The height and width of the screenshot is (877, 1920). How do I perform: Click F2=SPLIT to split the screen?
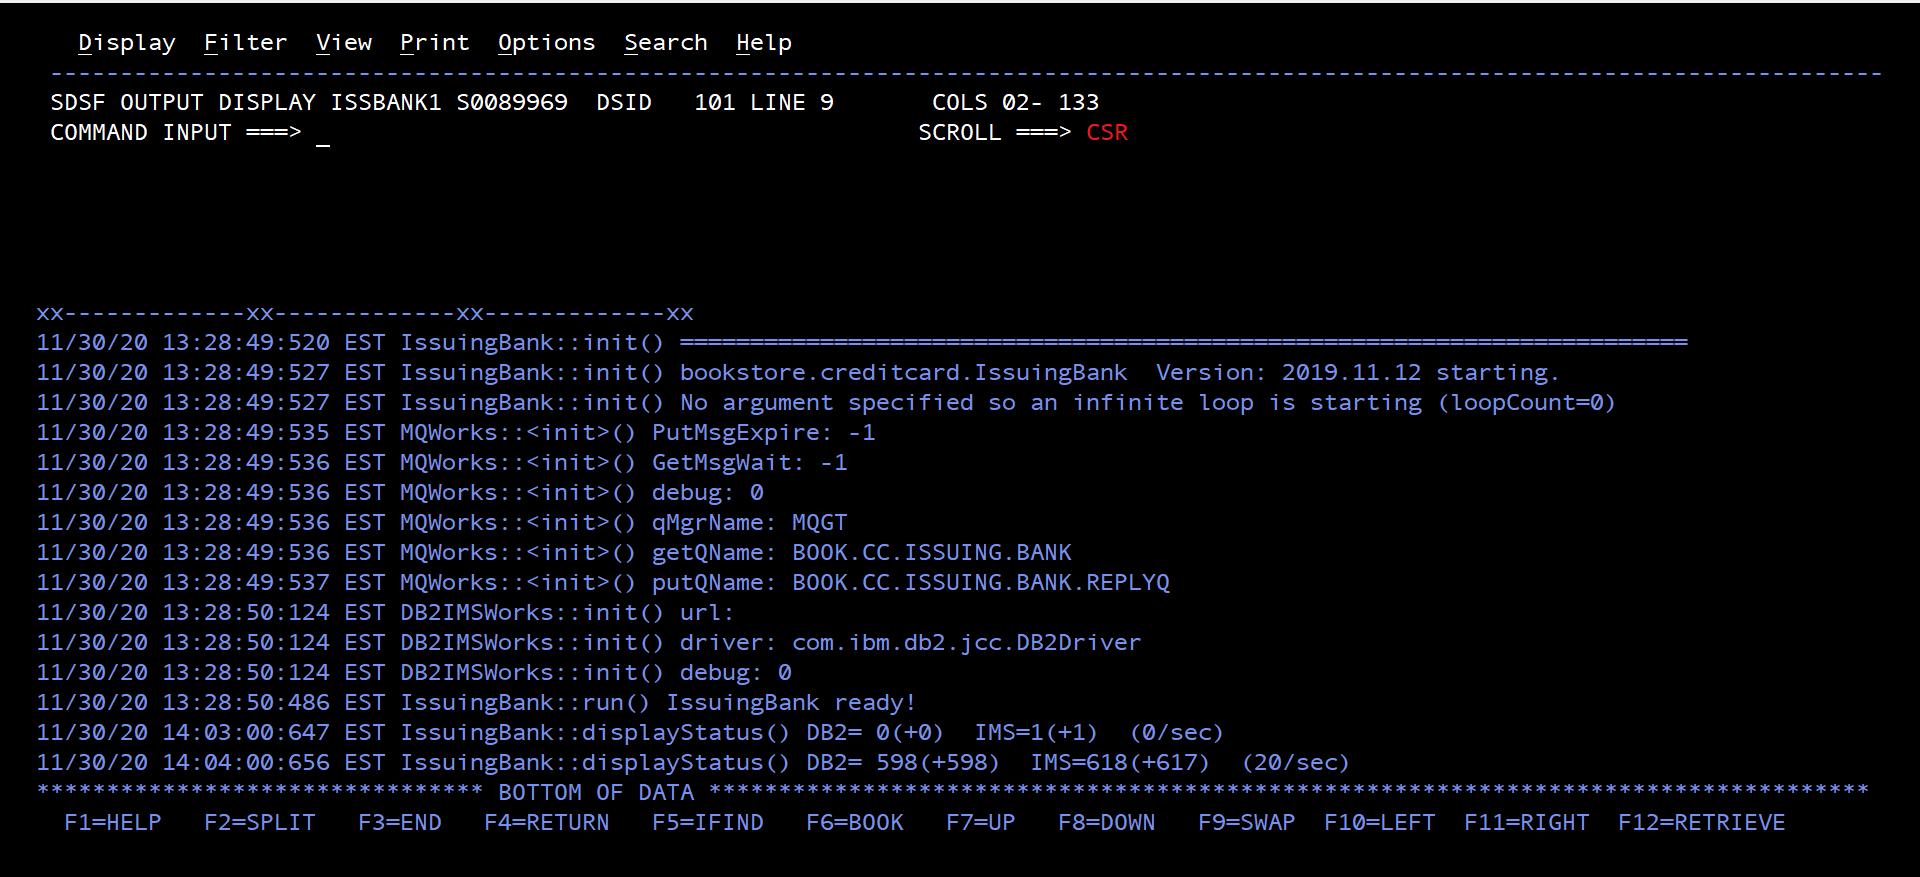pos(261,822)
